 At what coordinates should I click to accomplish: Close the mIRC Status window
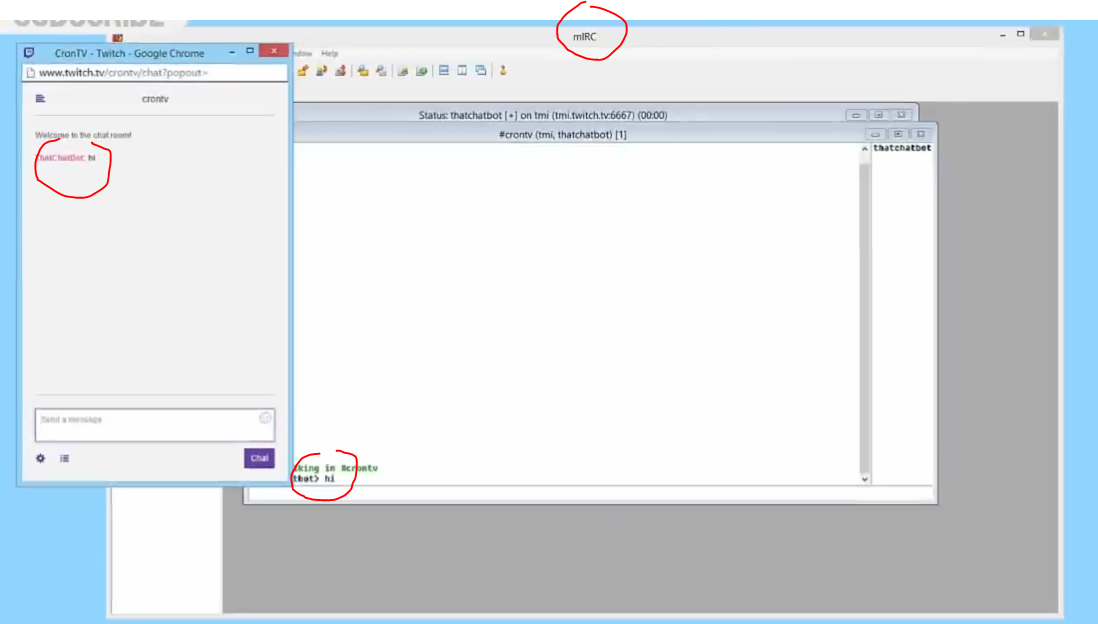tap(901, 115)
